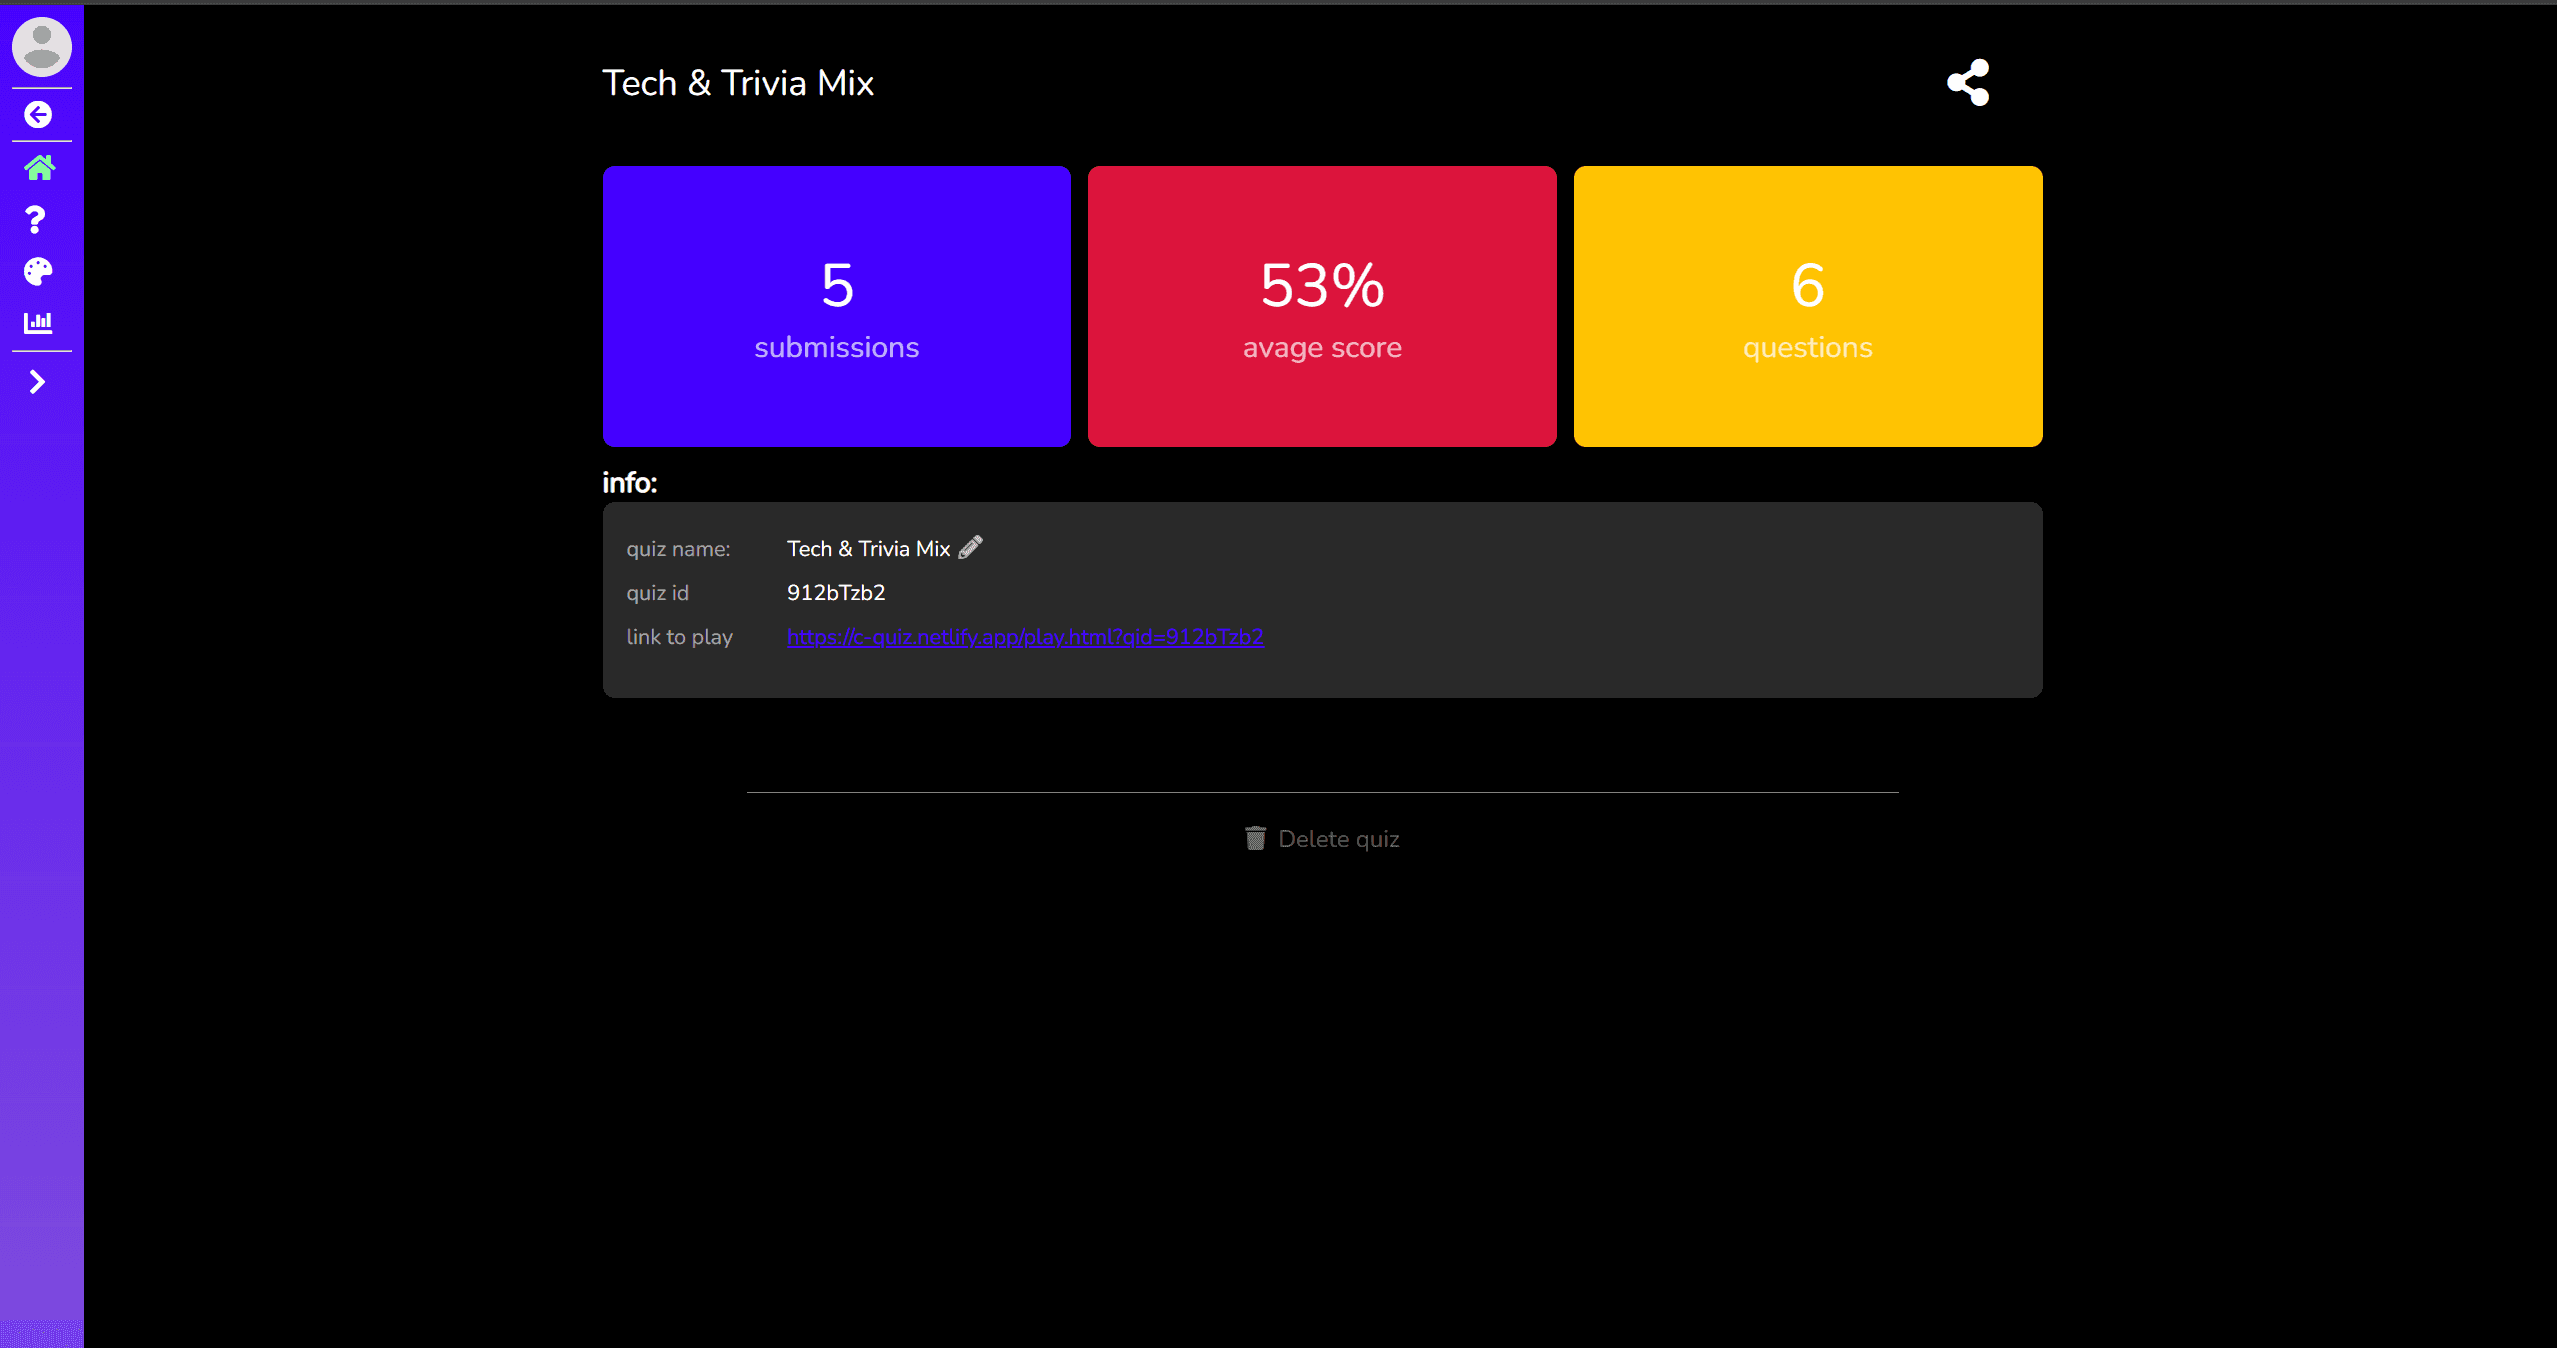Open the link to play URL
This screenshot has height=1348, width=2557.
[1025, 637]
